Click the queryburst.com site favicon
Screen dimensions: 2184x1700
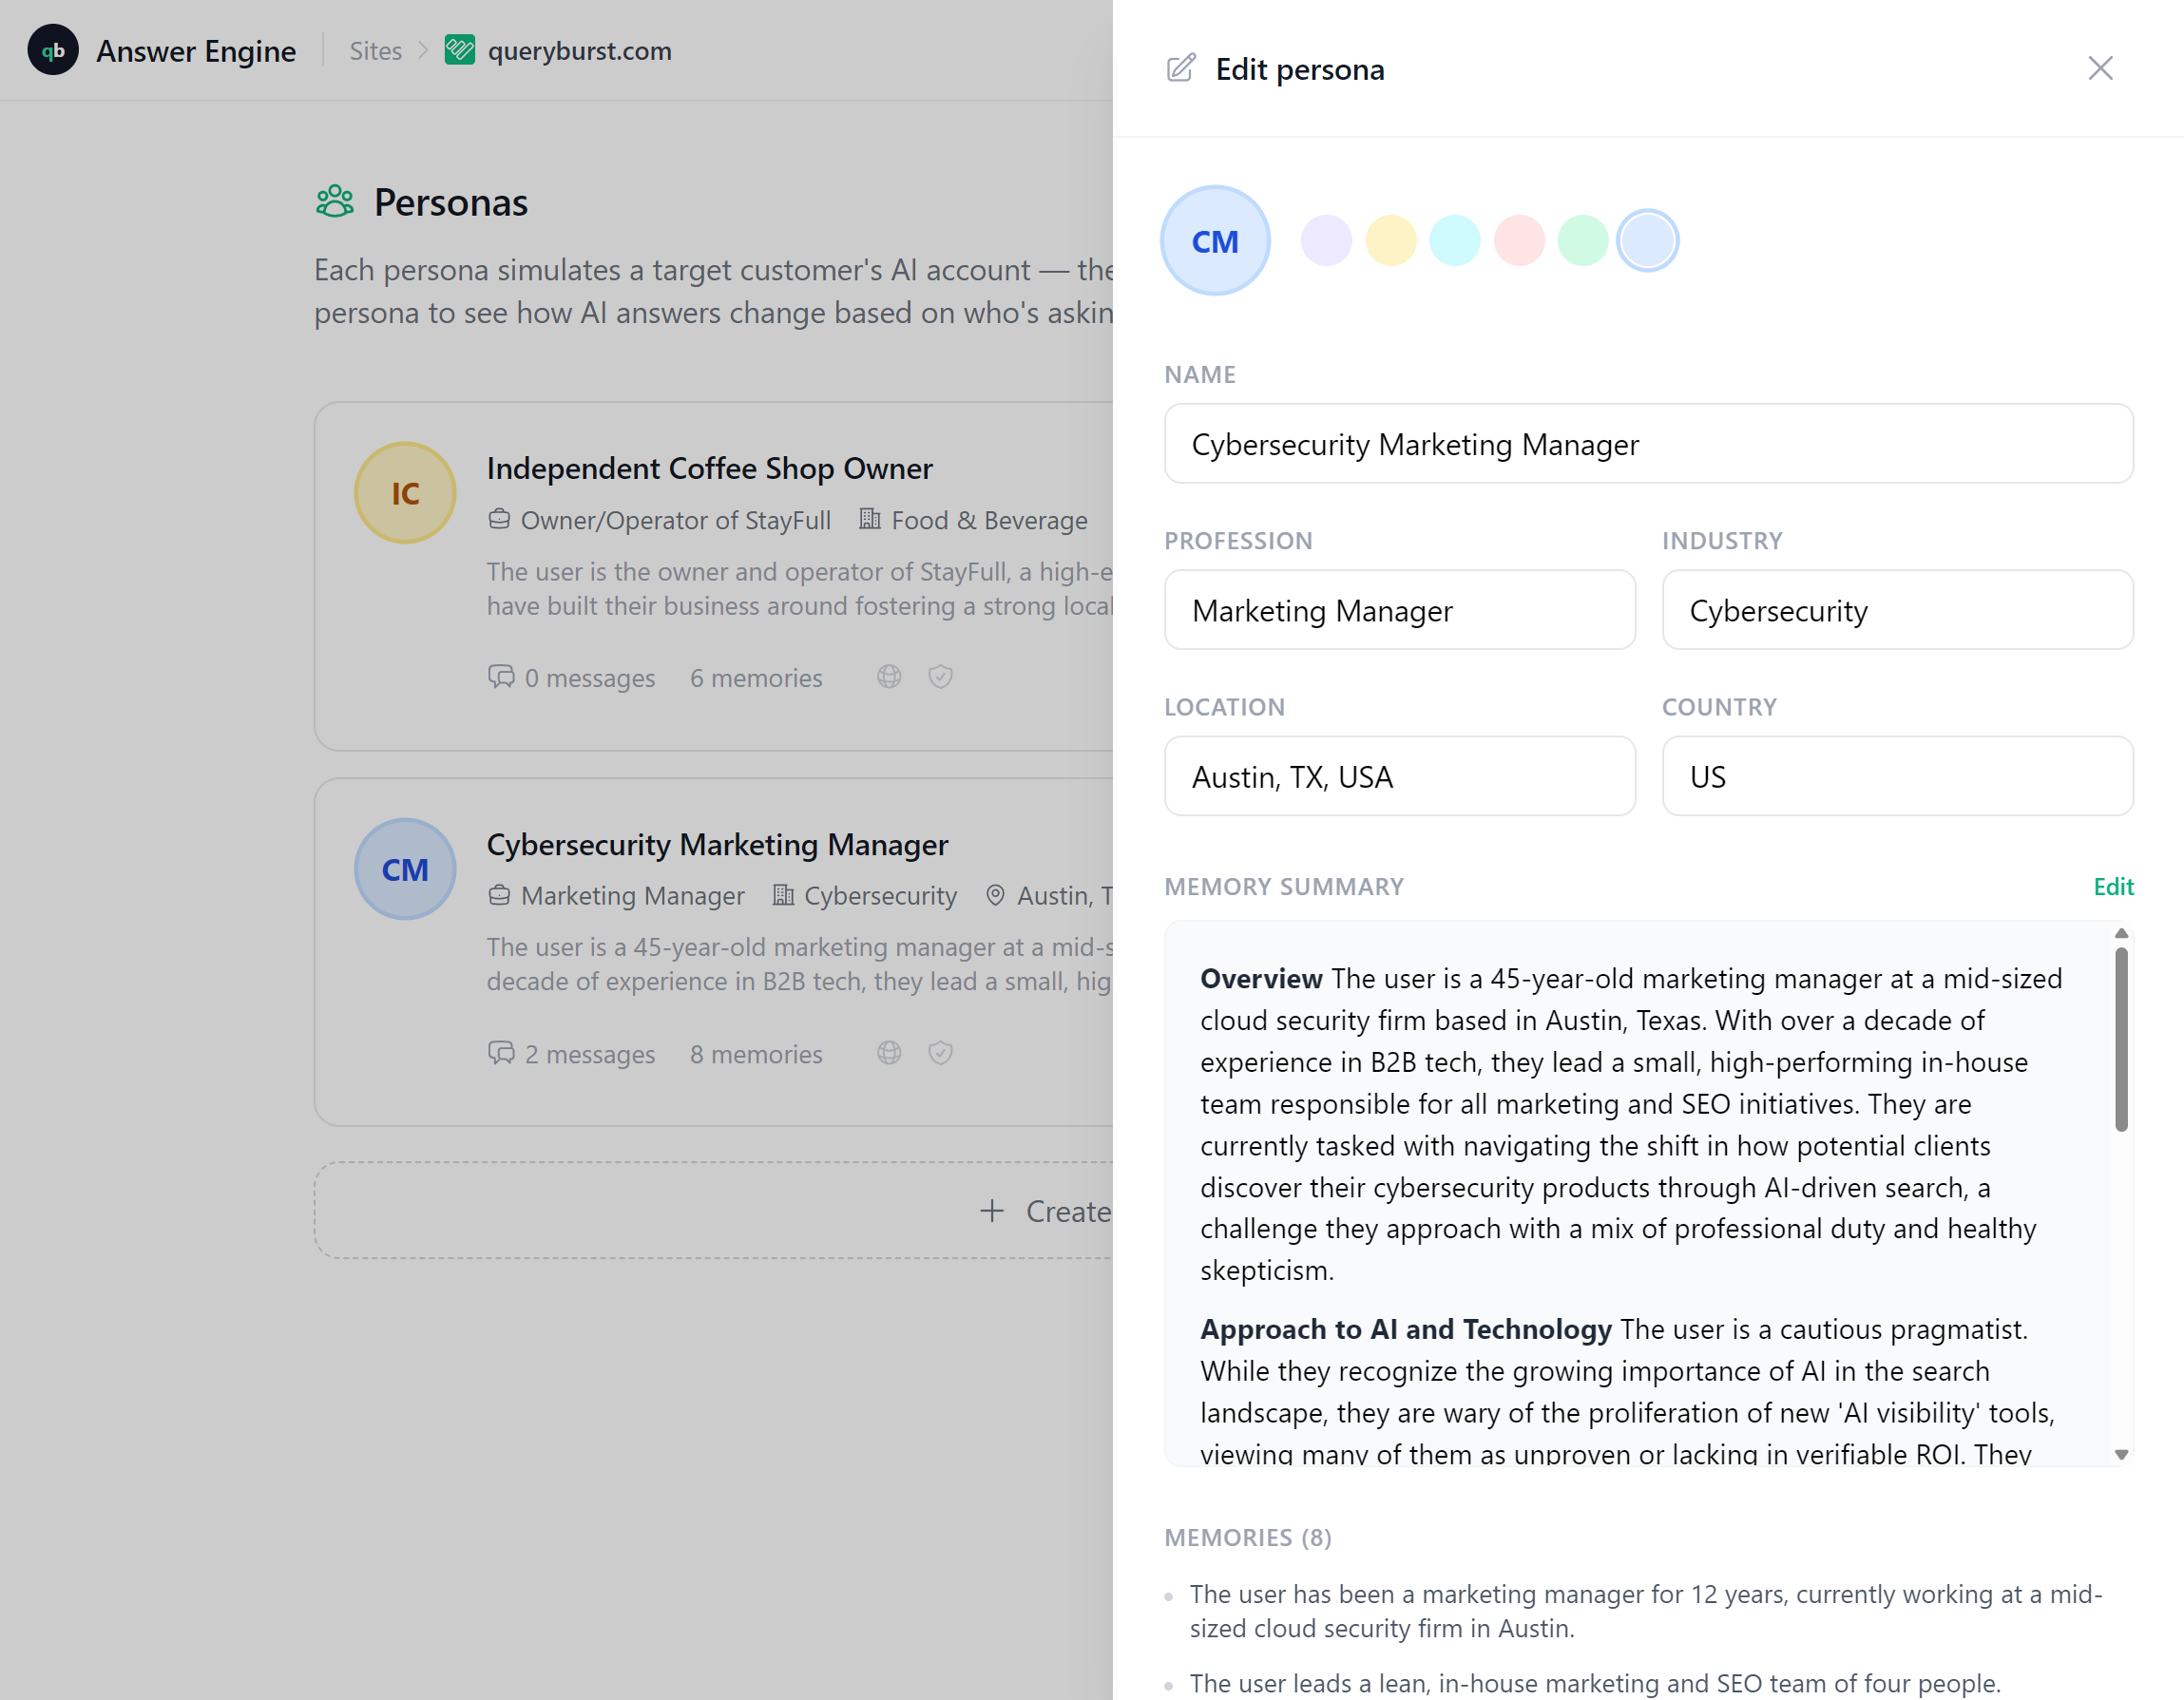(x=459, y=50)
